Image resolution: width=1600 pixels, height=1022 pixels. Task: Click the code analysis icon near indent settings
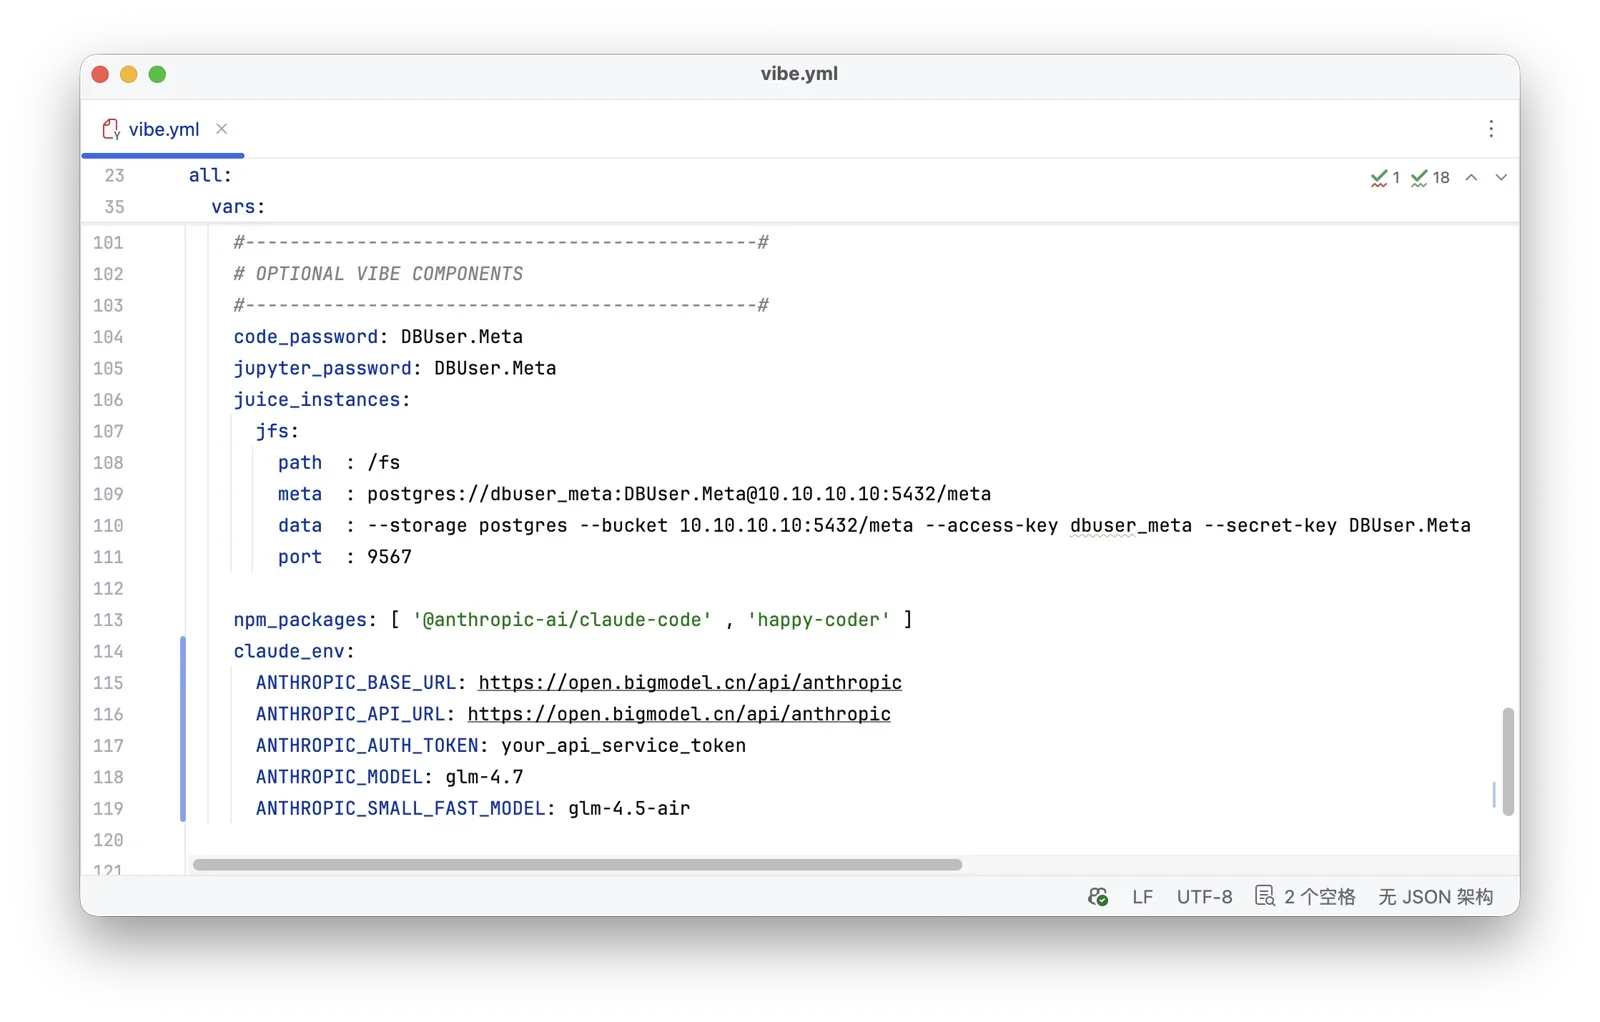pos(1265,896)
